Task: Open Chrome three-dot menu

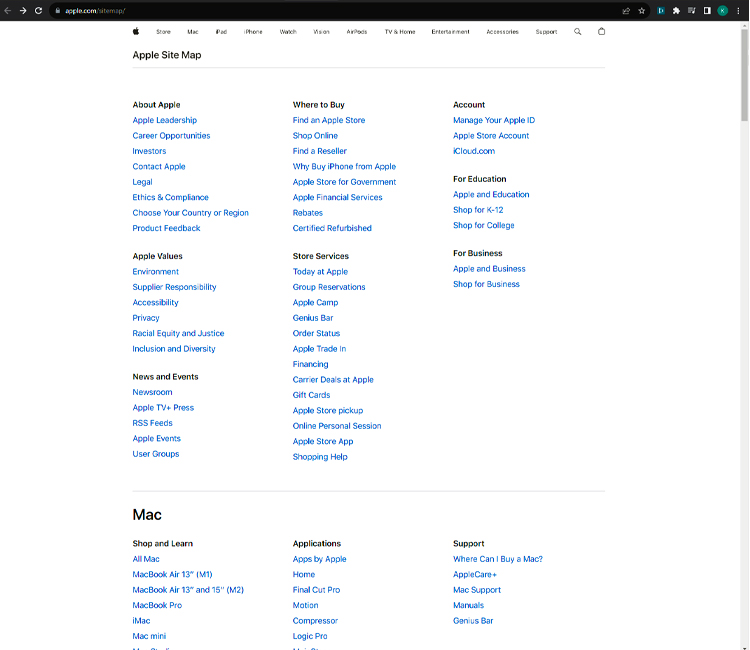Action: coord(738,11)
